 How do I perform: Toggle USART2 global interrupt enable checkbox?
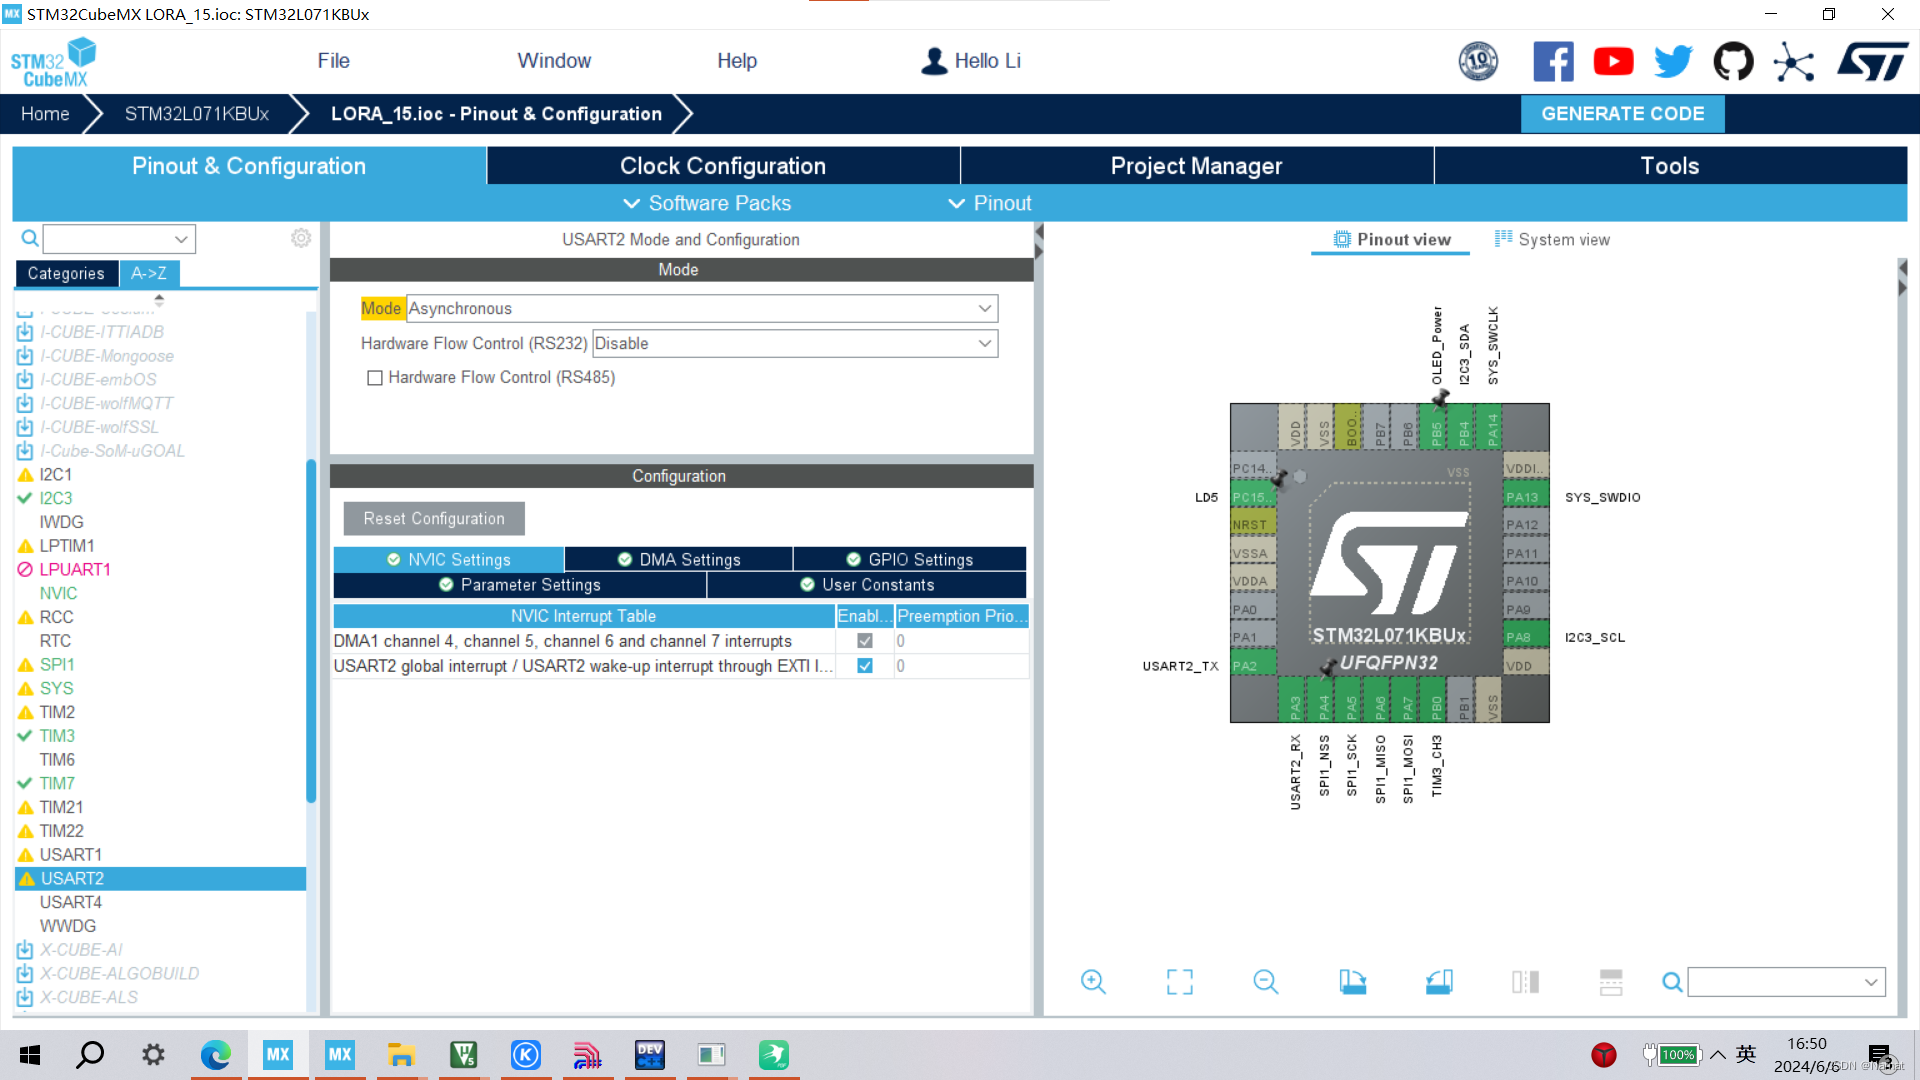[865, 666]
